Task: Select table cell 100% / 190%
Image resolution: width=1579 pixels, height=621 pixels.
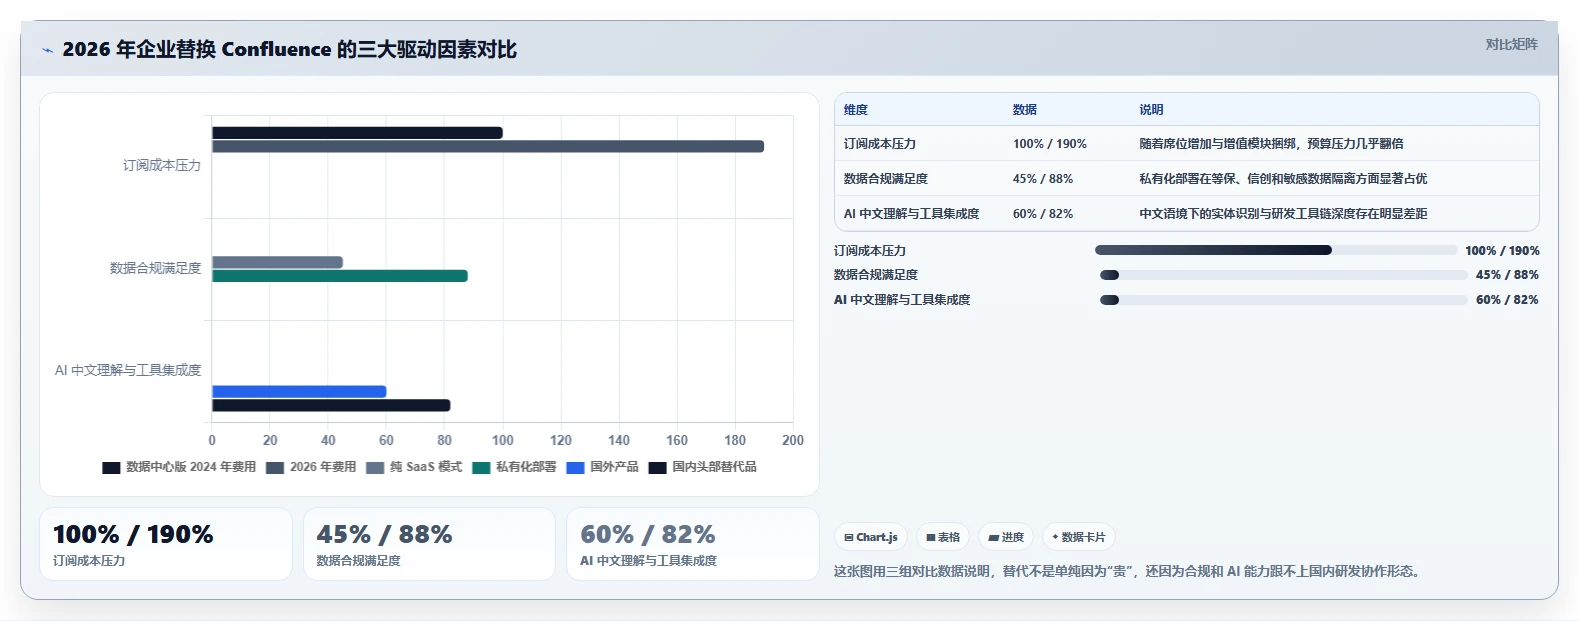Action: tap(1050, 144)
